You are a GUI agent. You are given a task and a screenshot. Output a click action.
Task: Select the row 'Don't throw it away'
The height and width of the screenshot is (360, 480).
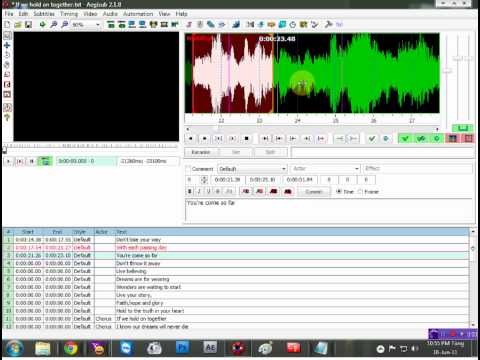tap(235, 263)
